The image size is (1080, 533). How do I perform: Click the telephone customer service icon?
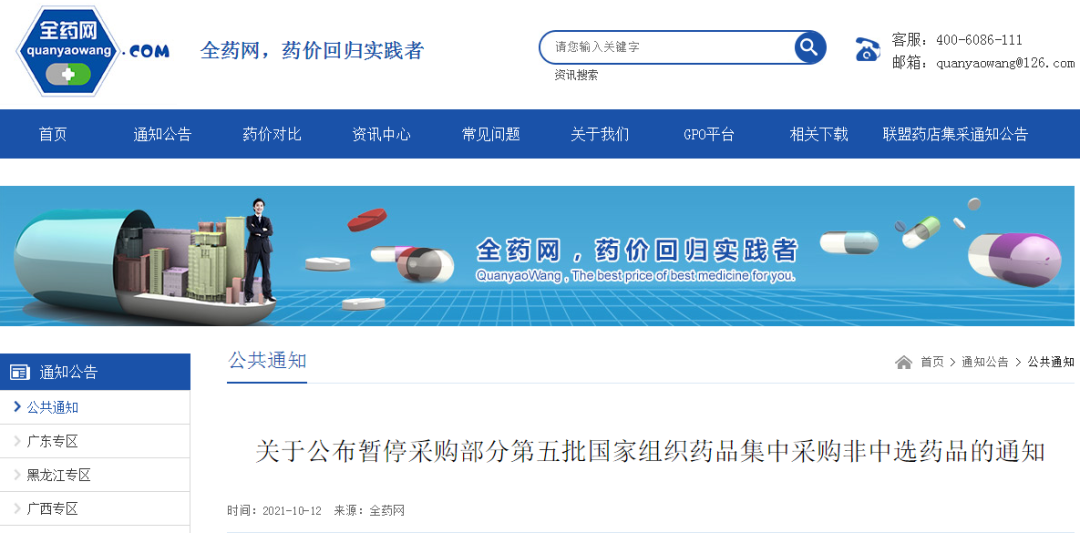click(x=868, y=50)
